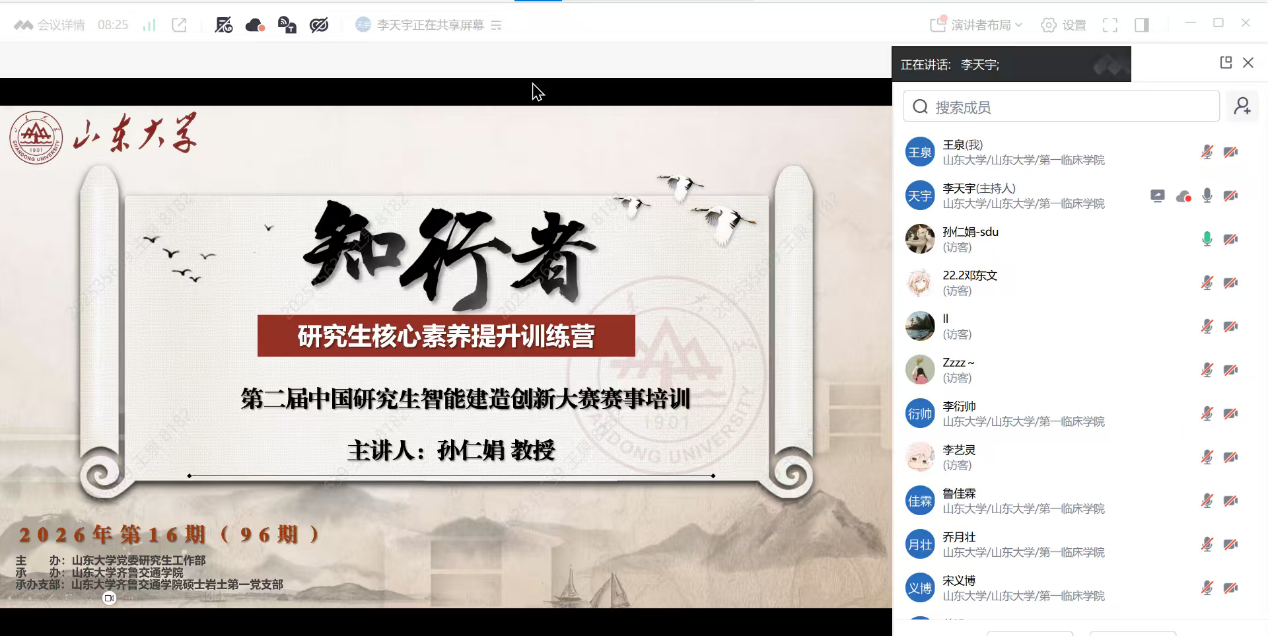Toggle the side panel layout icon

pyautogui.click(x=1142, y=25)
